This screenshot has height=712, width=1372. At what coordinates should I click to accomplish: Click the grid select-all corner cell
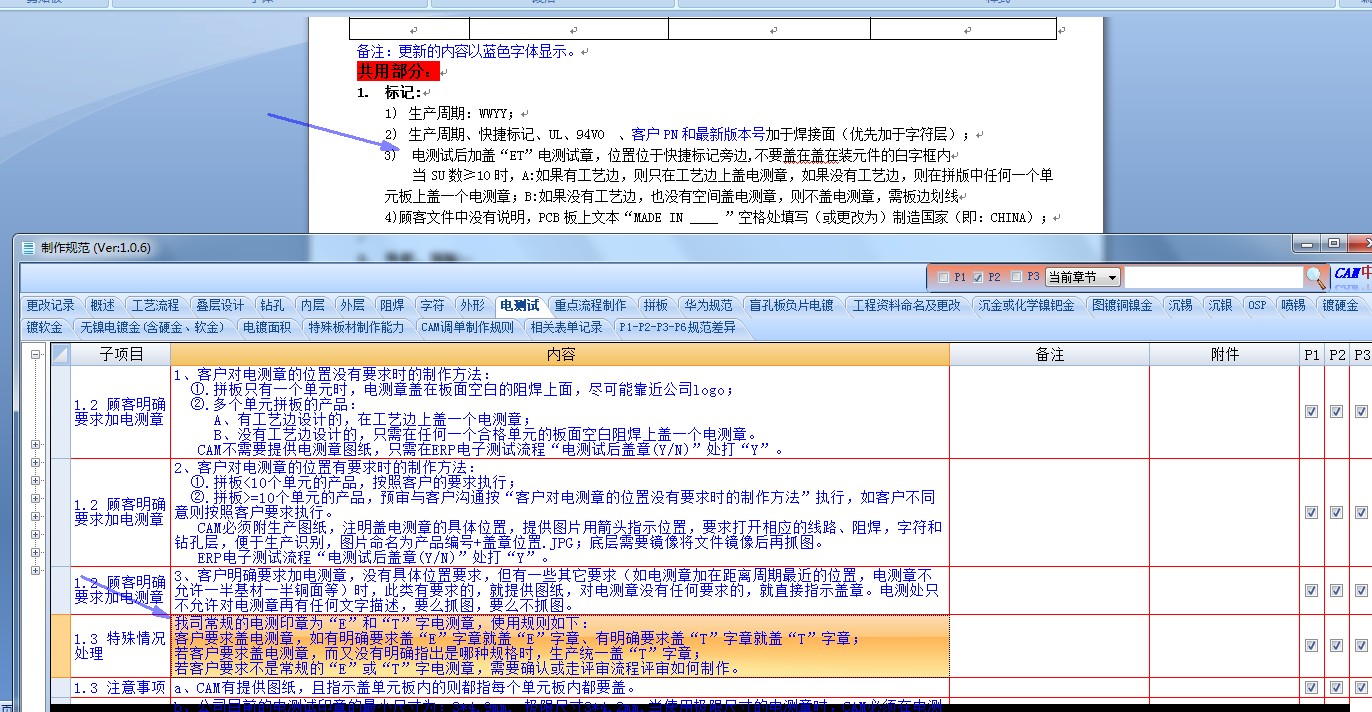pos(60,355)
